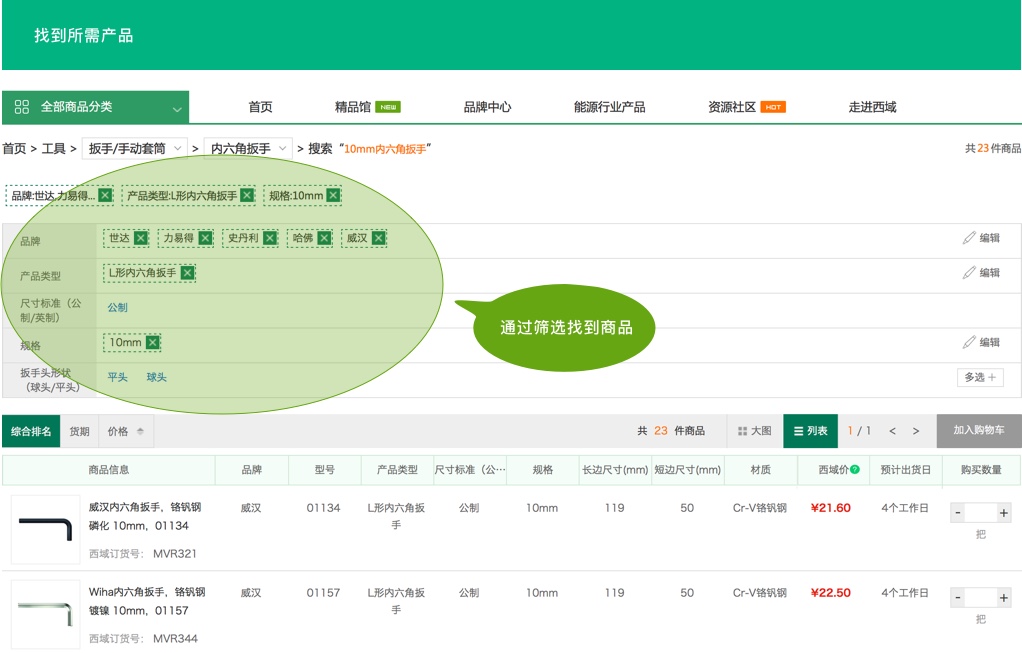Click the help icon next to 西域价
1022x653 pixels.
(855, 469)
